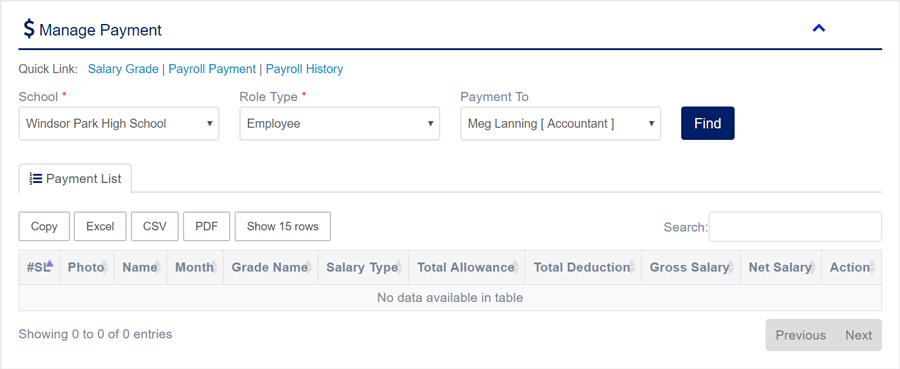Sort by the Month column
This screenshot has width=900, height=369.
coord(195,267)
